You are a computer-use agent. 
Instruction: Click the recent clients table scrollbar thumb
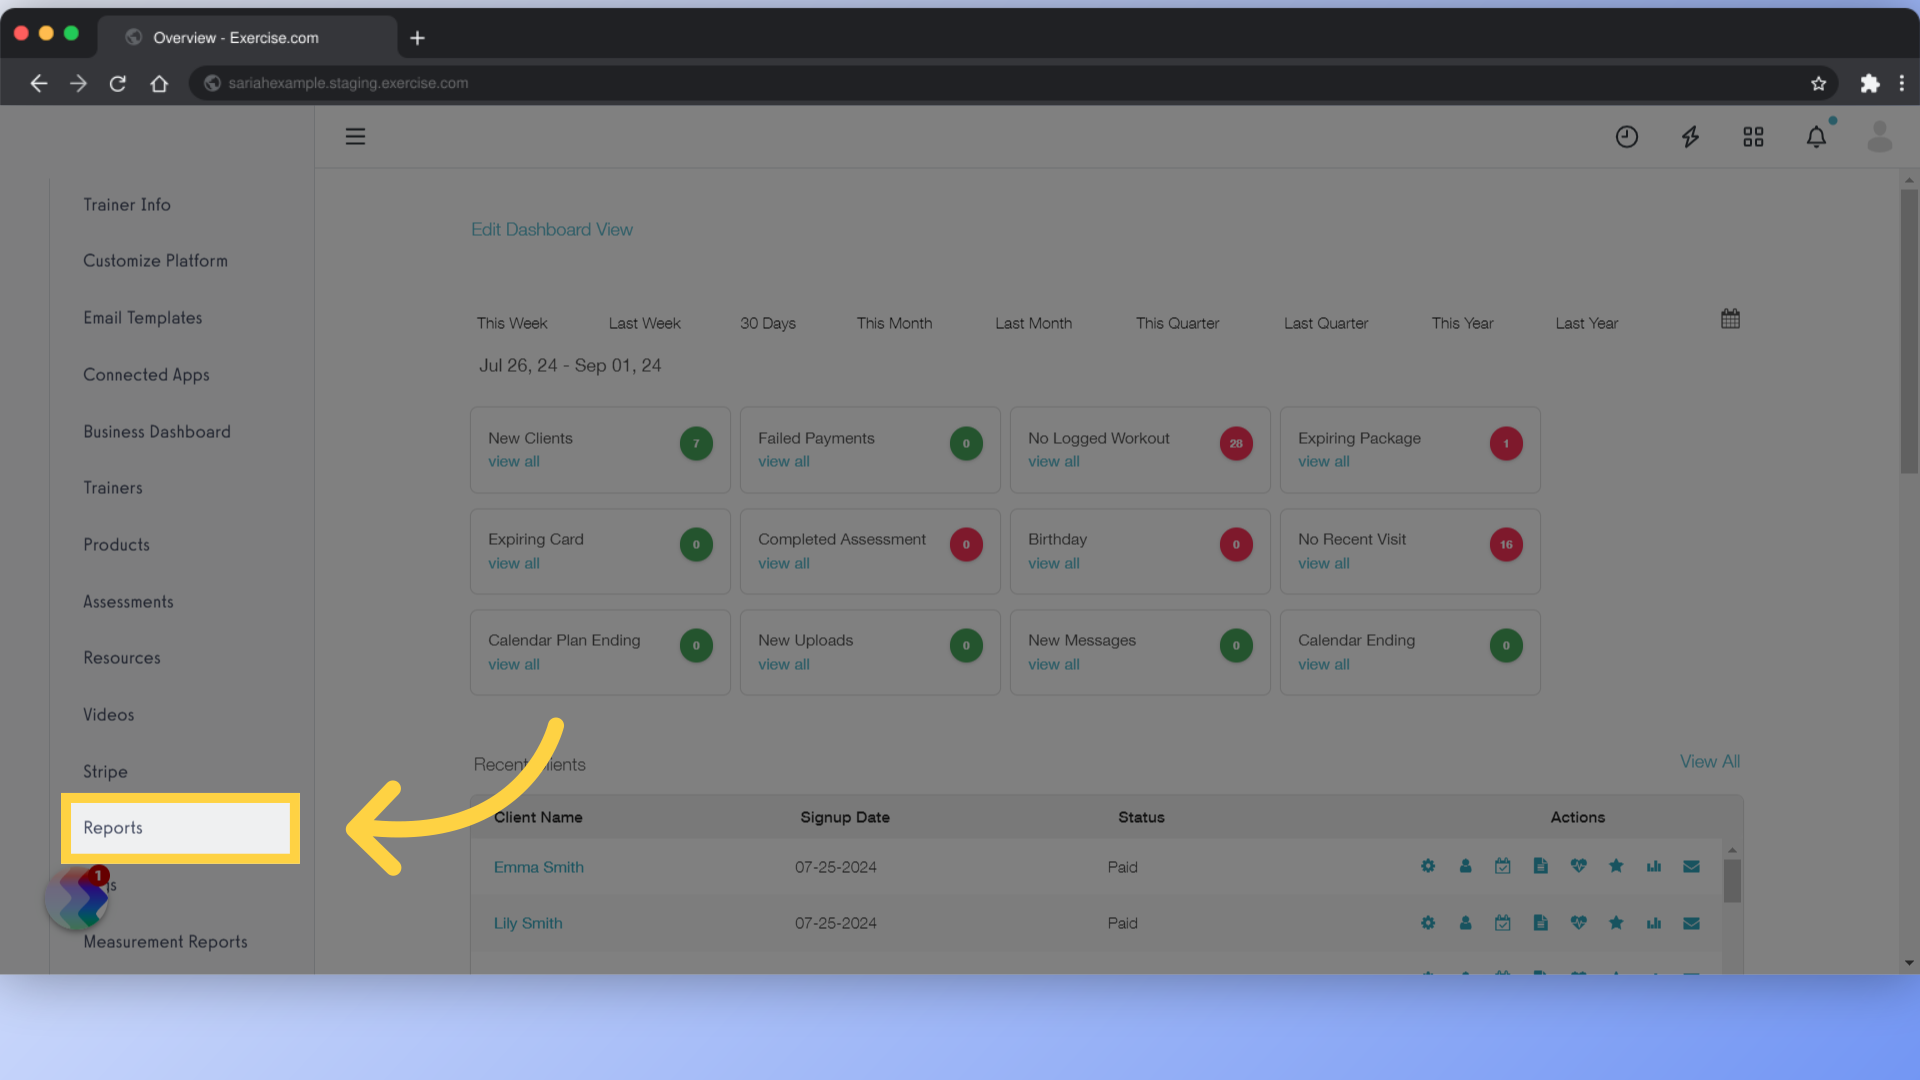point(1732,880)
